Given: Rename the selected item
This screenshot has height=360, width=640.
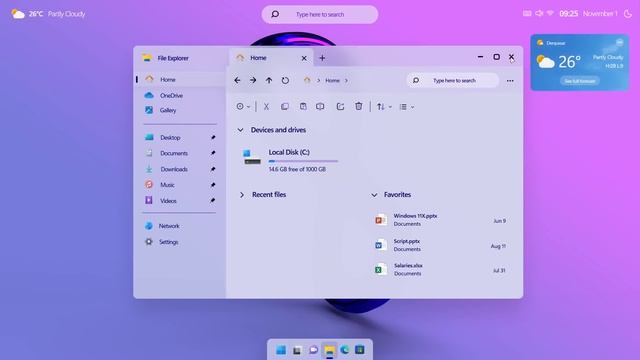Looking at the screenshot, I should click(x=320, y=107).
